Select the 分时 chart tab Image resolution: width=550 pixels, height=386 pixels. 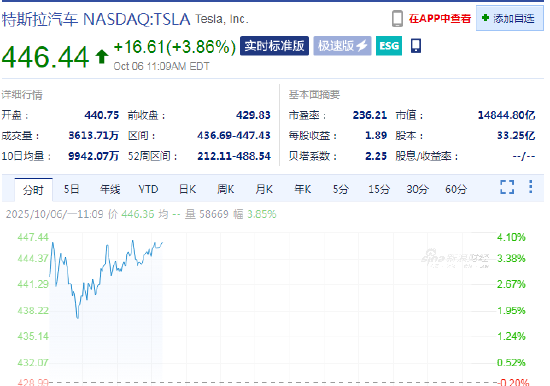pyautogui.click(x=33, y=190)
